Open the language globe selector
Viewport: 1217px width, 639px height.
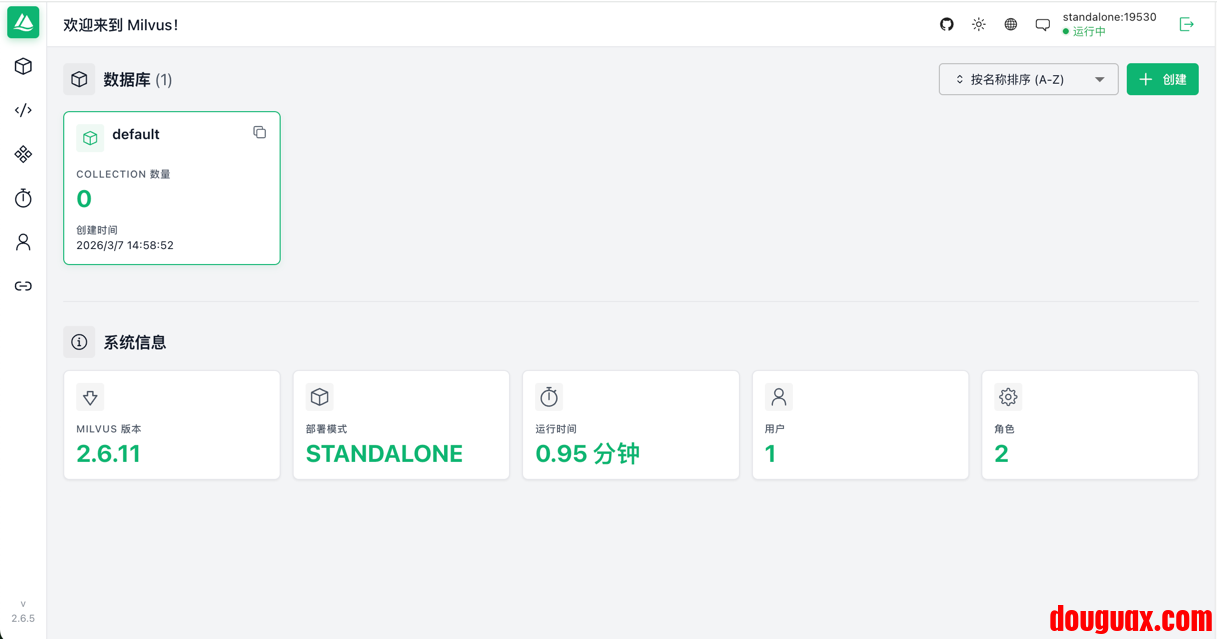(1011, 24)
